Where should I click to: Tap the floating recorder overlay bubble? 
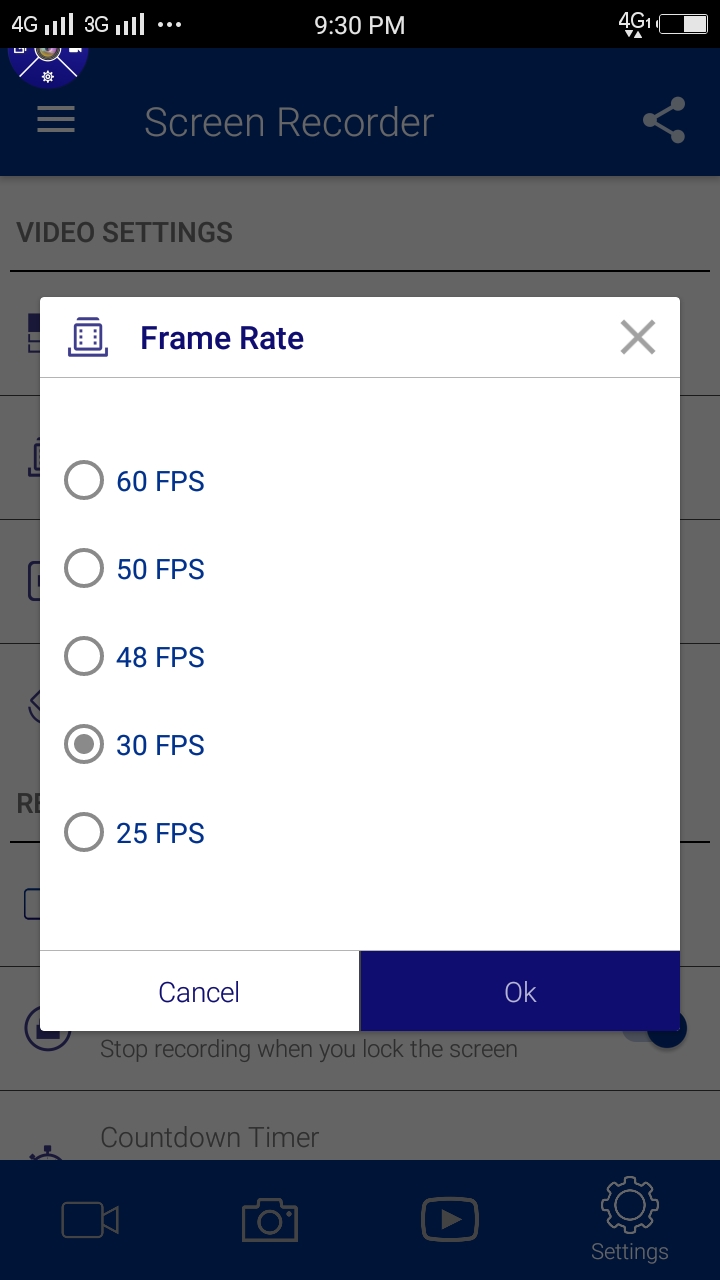coord(48,58)
